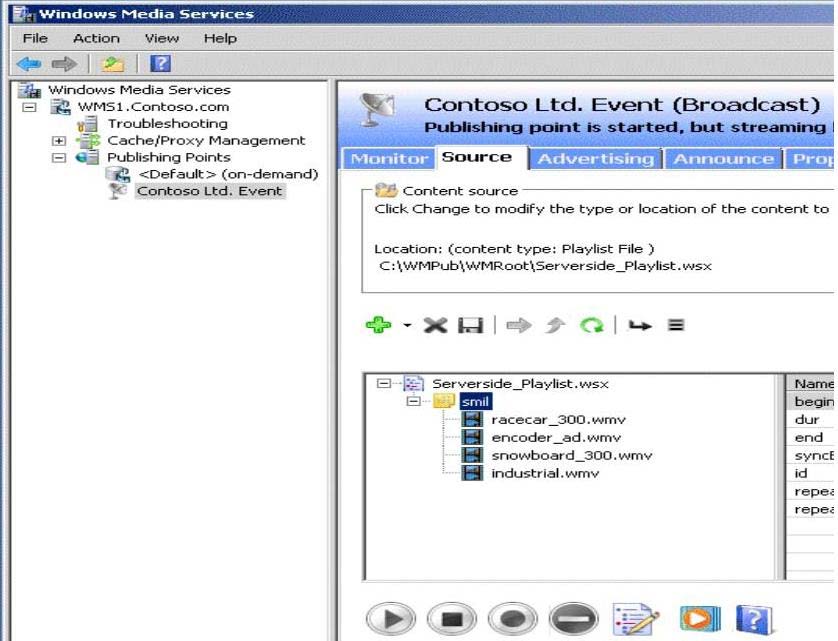Click the Back arrow in the toolbar

tap(29, 64)
